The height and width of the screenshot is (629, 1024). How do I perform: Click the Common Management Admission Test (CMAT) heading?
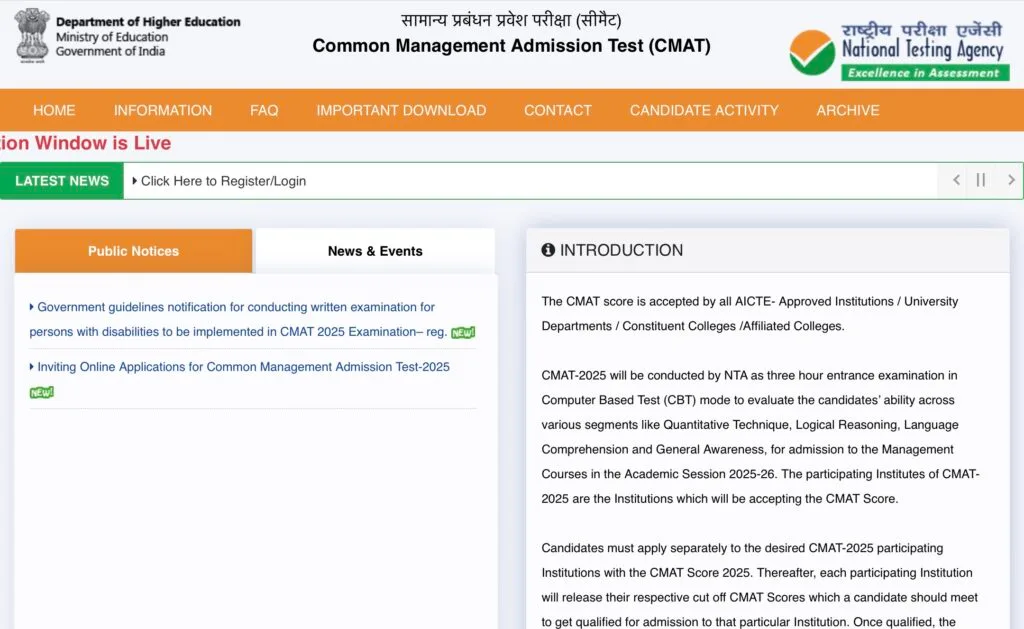pos(511,46)
